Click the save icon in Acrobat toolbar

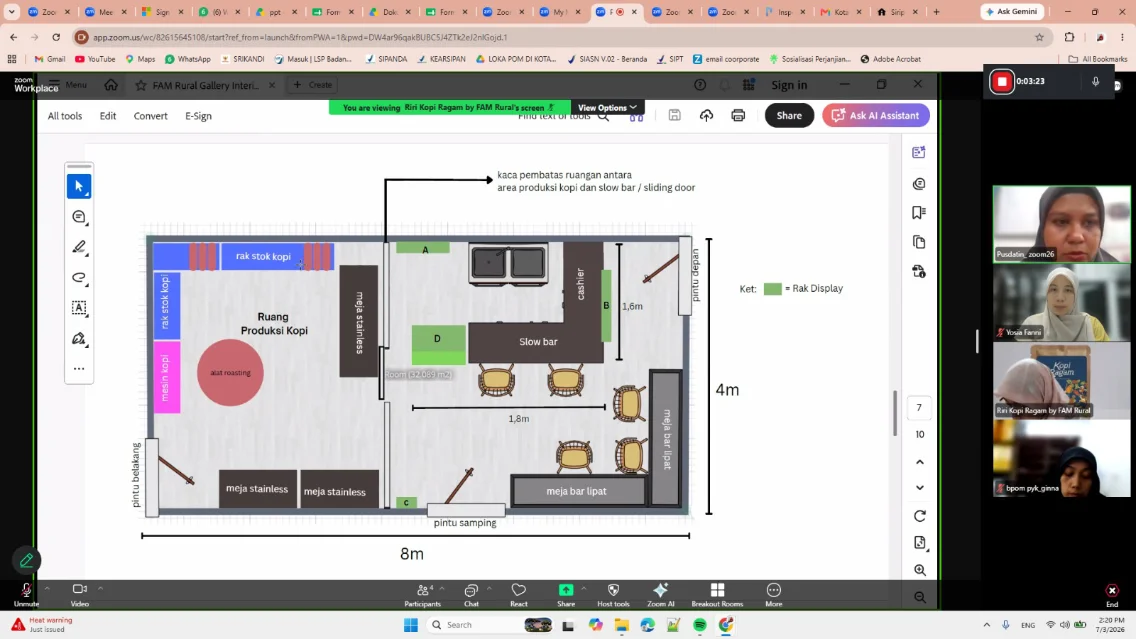tap(674, 115)
